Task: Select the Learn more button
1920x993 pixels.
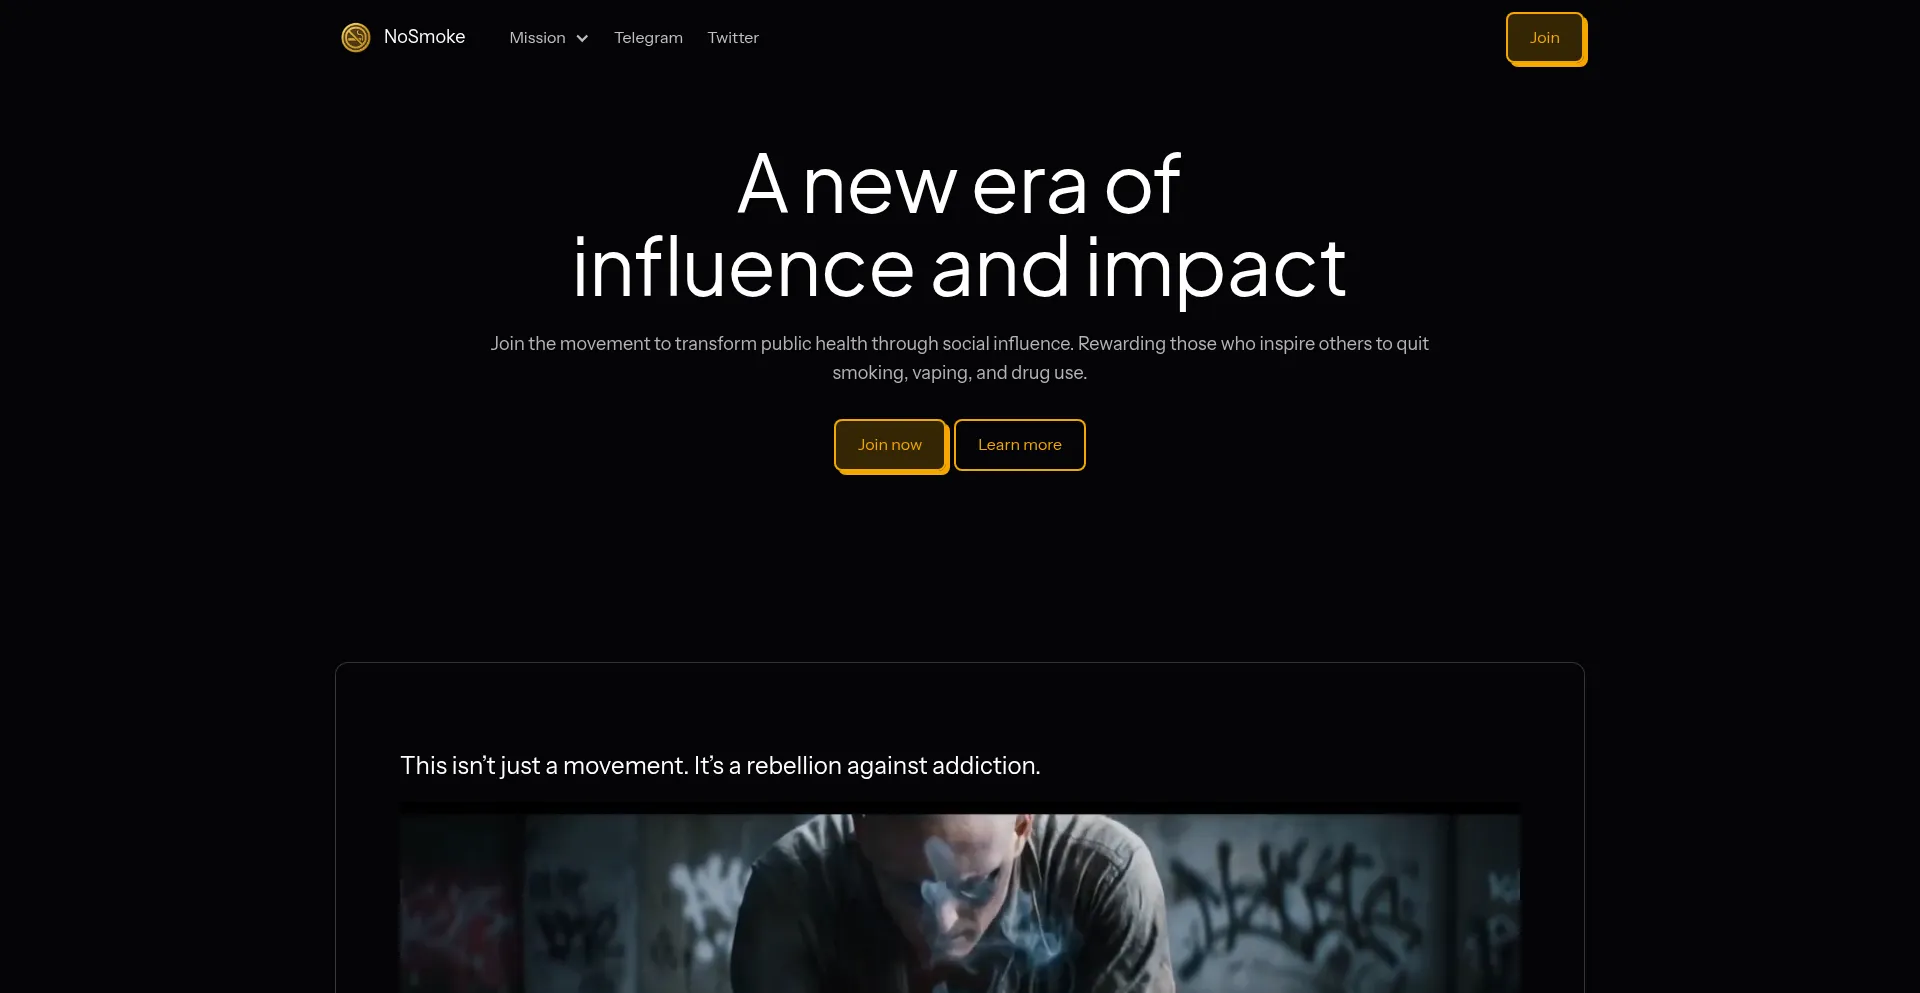Action: click(x=1020, y=445)
